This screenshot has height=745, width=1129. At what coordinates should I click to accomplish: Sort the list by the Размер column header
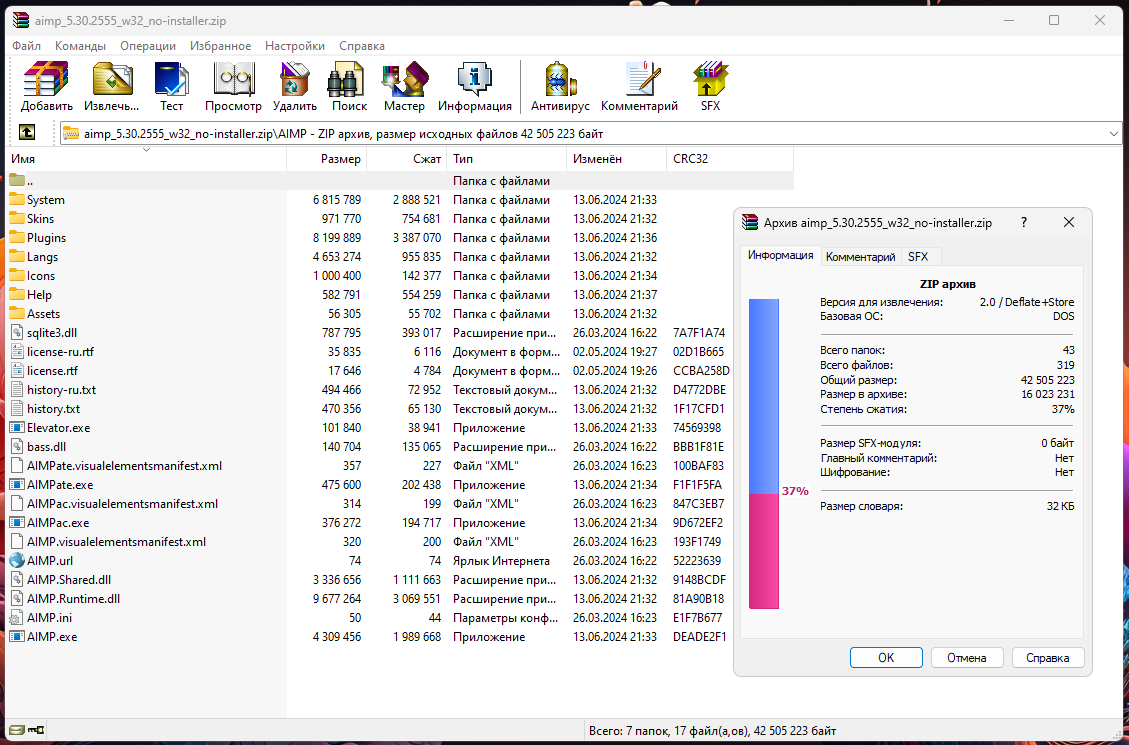(x=327, y=159)
